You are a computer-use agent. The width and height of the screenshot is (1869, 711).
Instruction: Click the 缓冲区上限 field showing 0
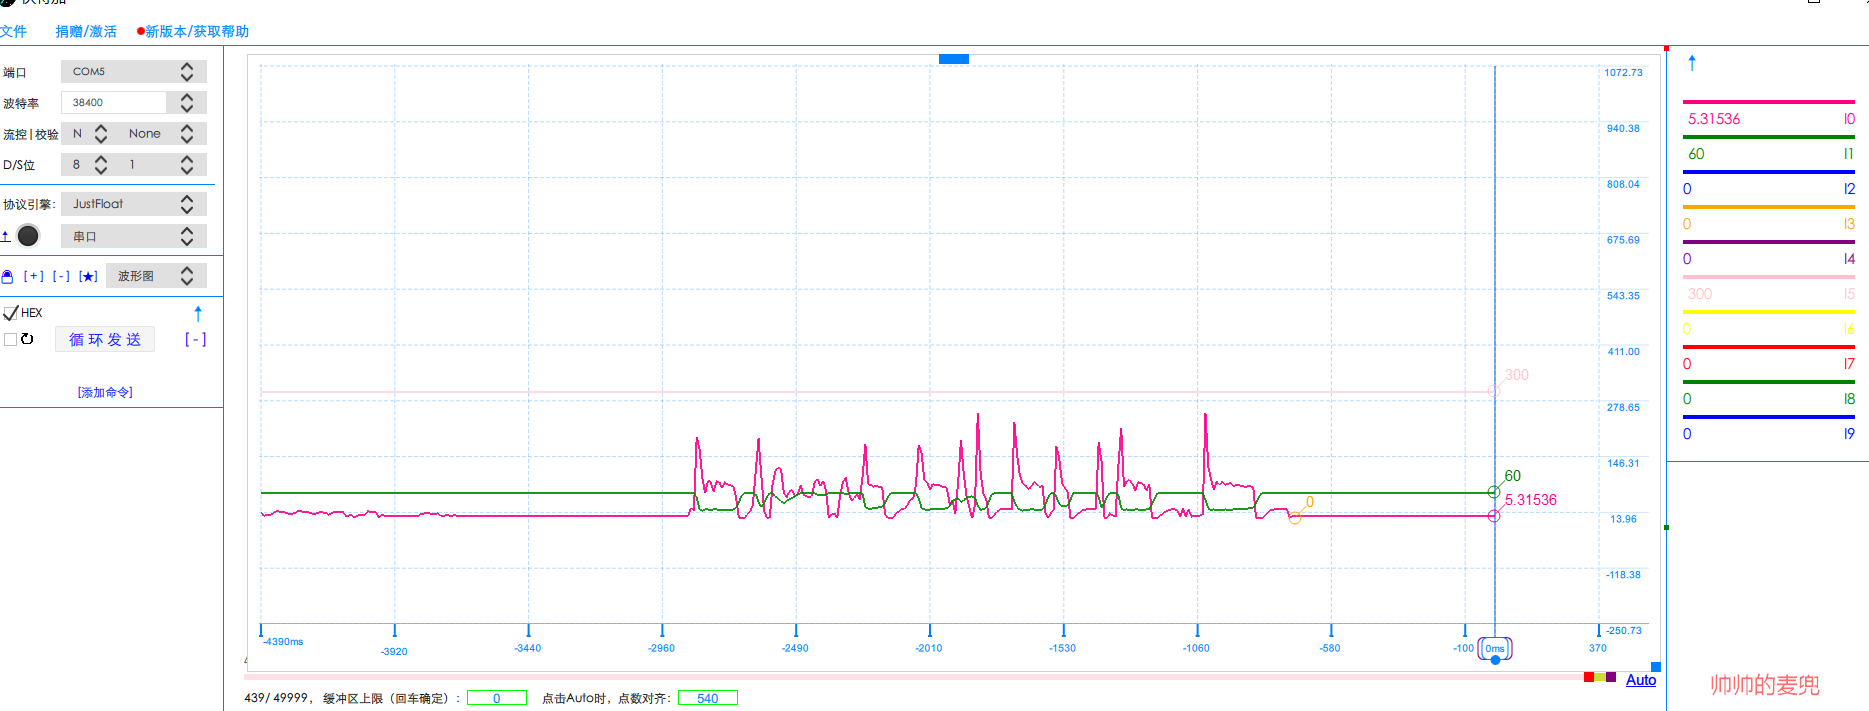tap(497, 698)
